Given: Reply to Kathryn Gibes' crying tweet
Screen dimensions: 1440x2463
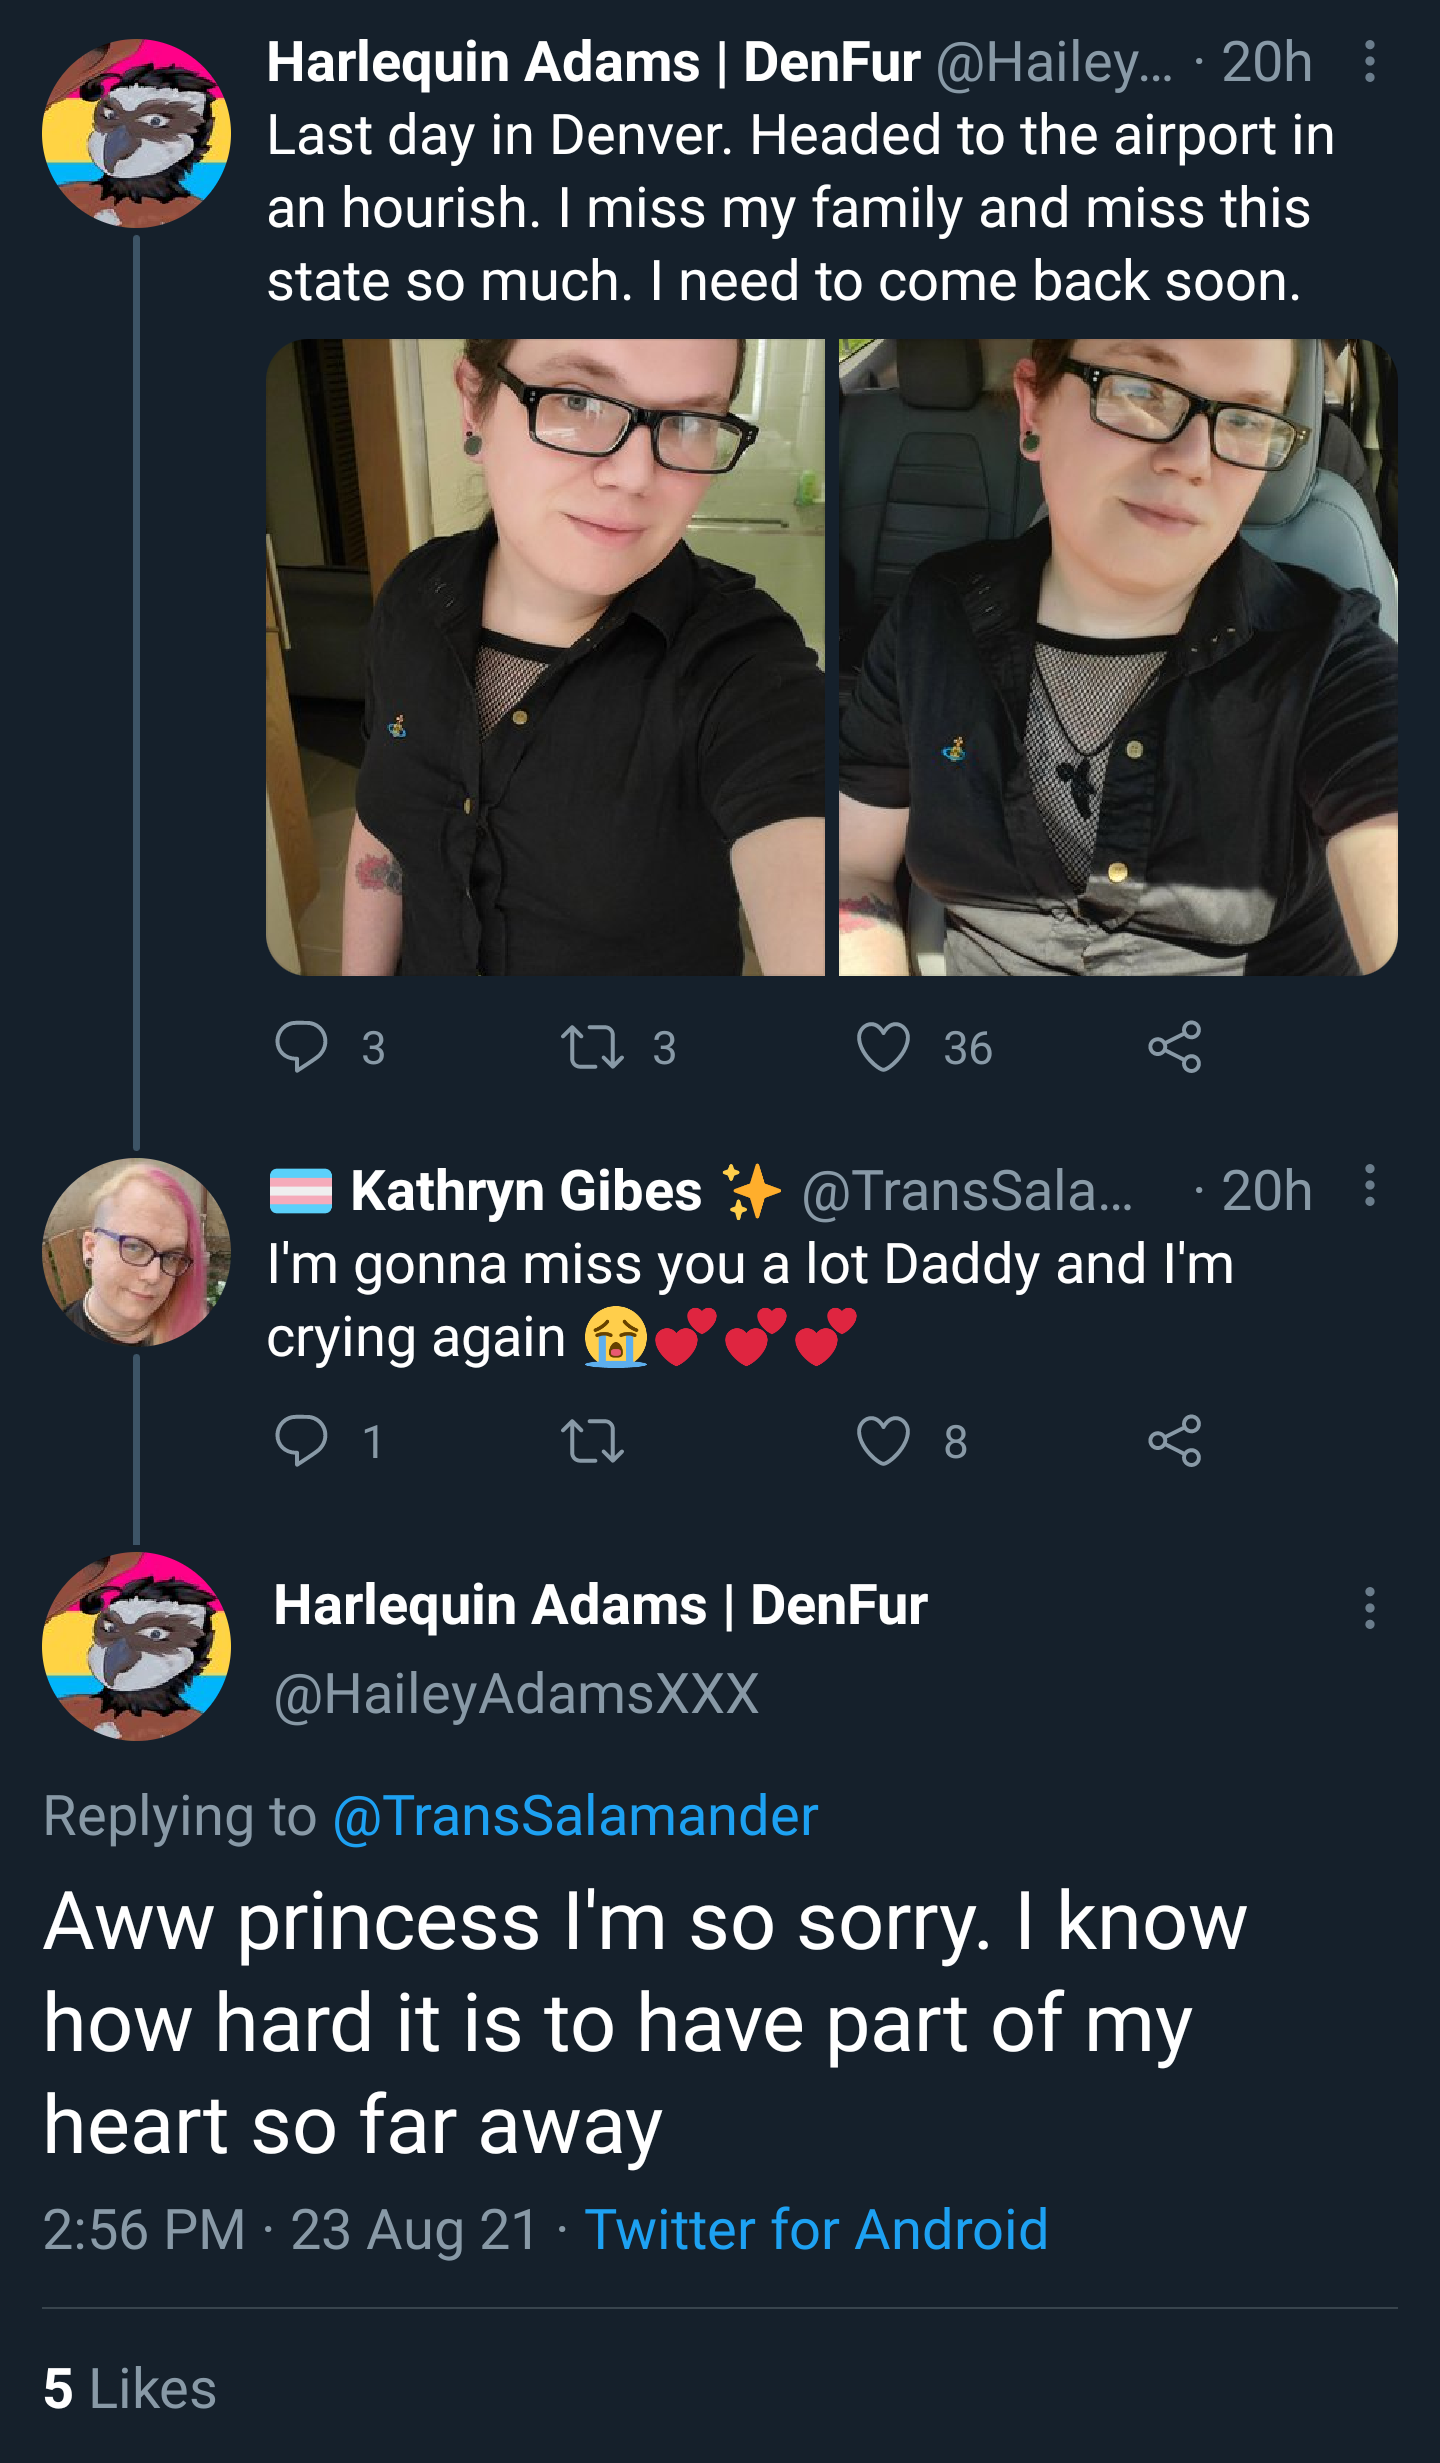Looking at the screenshot, I should [x=301, y=1441].
